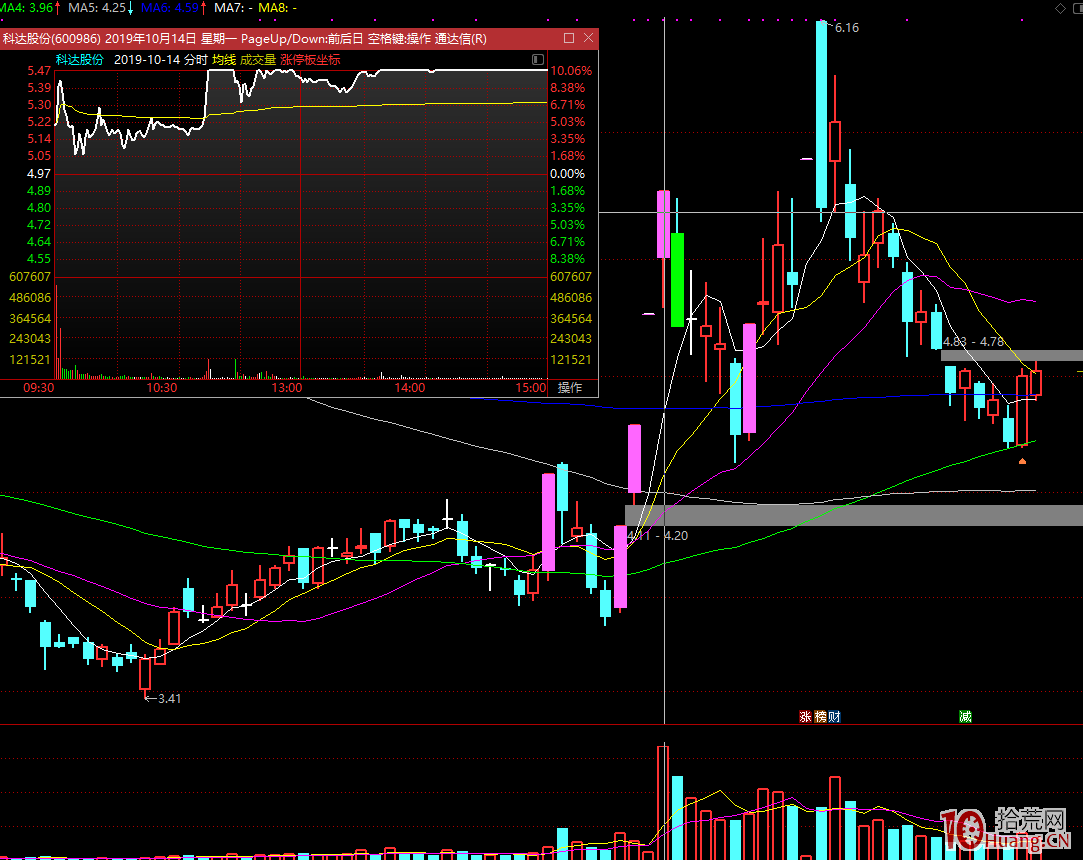Click the 3.41 low price annotation
Viewport: 1083px width, 860px height.
(169, 698)
